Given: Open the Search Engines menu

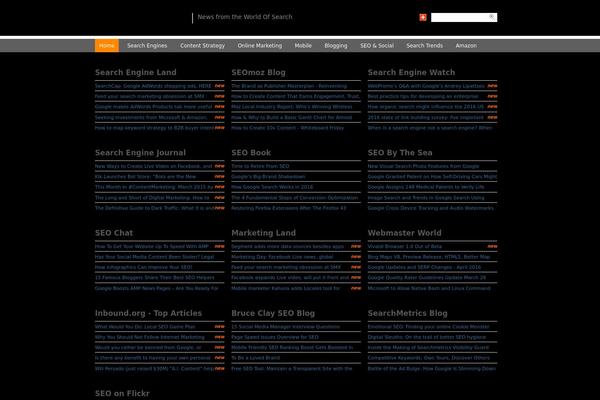Looking at the screenshot, I should pos(147,46).
